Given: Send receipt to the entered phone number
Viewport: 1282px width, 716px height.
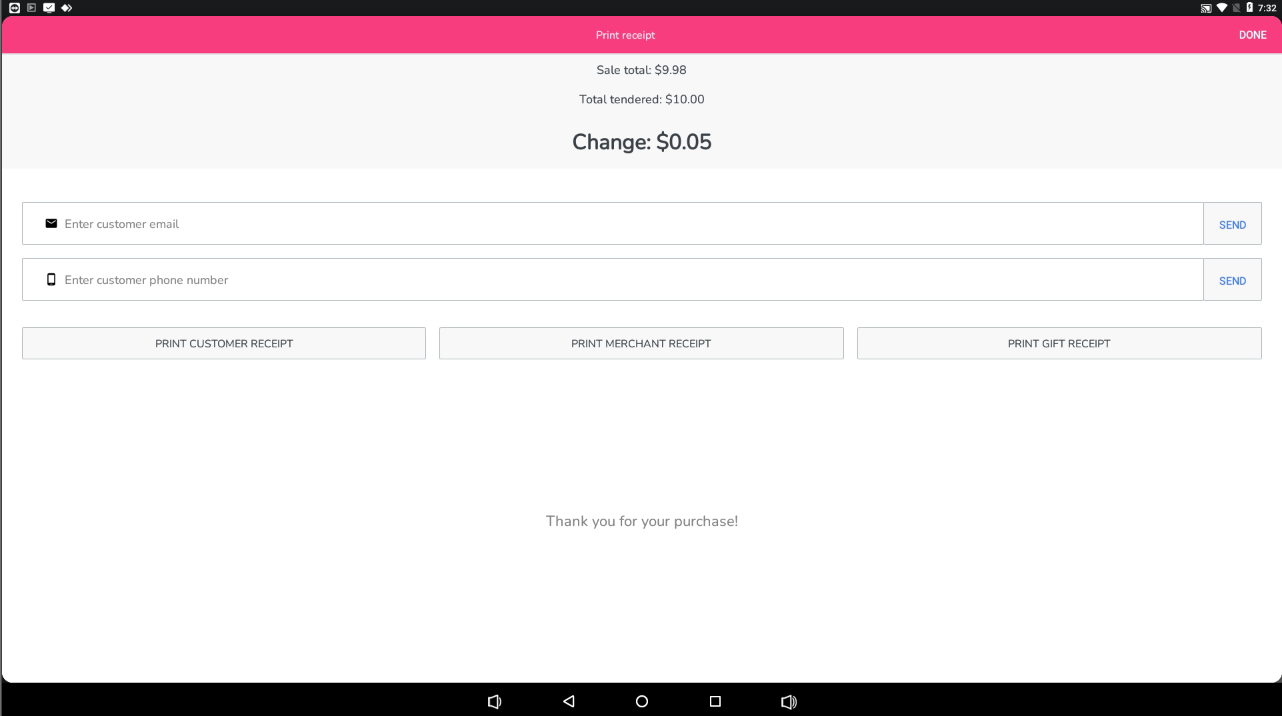Looking at the screenshot, I should [1232, 280].
